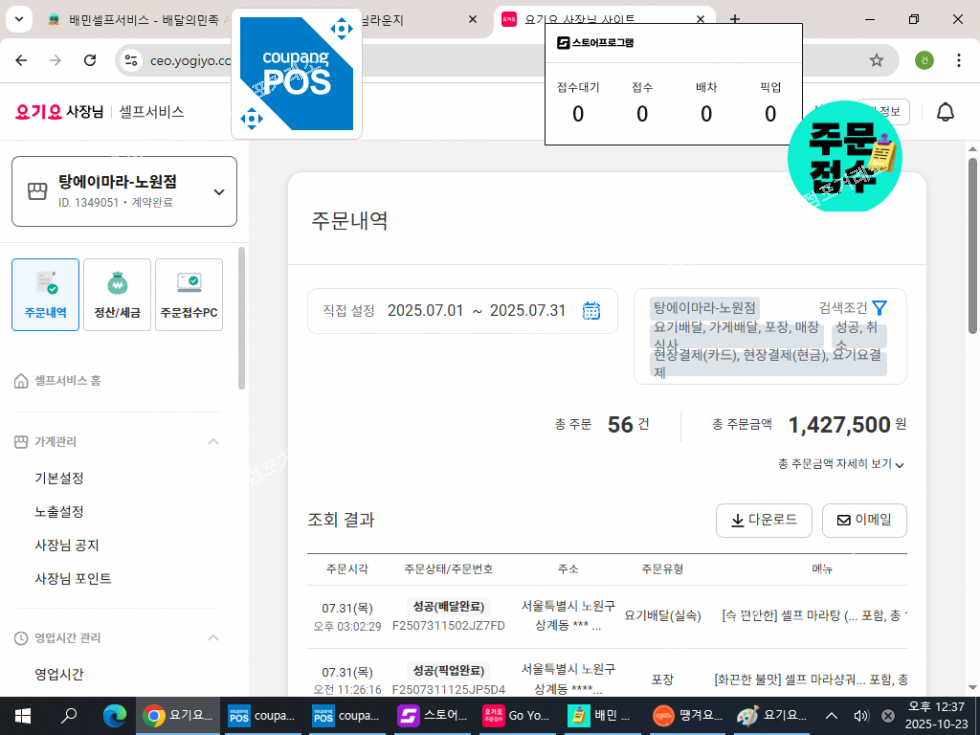Image resolution: width=980 pixels, height=735 pixels.
Task: Click the floating 주문접수 round widget
Action: pos(845,156)
